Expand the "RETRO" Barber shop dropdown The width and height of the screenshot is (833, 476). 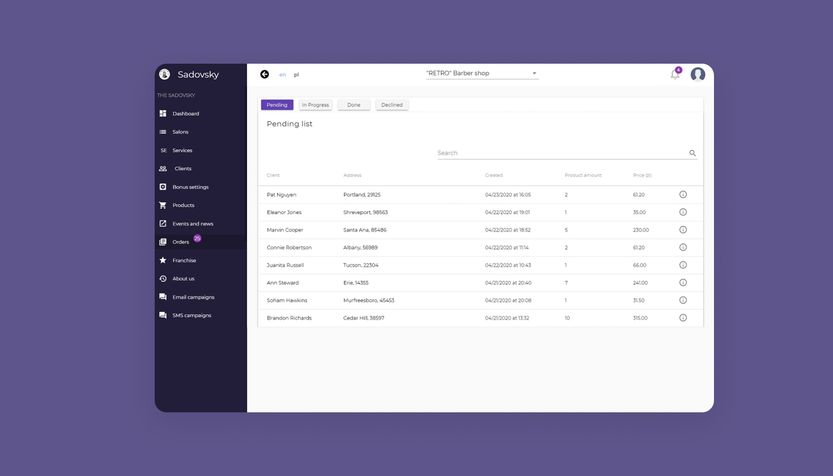click(x=534, y=73)
